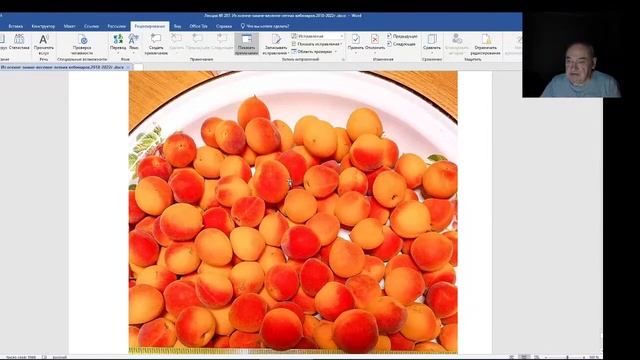Screen dimensions: 640x360
Task: Expand the Отклонить dropdown arrow
Action: pyautogui.click(x=375, y=53)
